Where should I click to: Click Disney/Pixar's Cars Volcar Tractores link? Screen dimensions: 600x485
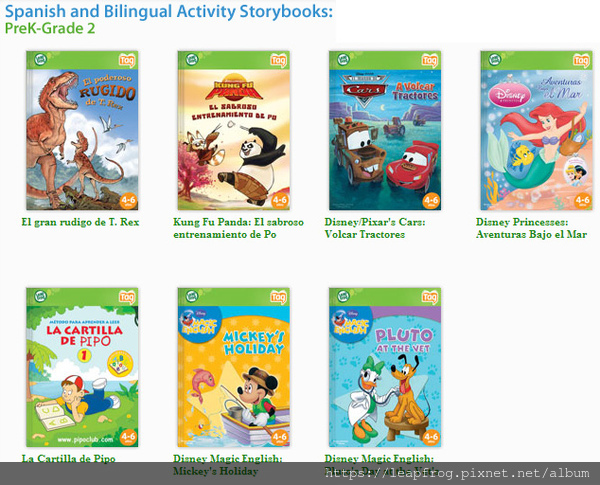pyautogui.click(x=375, y=229)
